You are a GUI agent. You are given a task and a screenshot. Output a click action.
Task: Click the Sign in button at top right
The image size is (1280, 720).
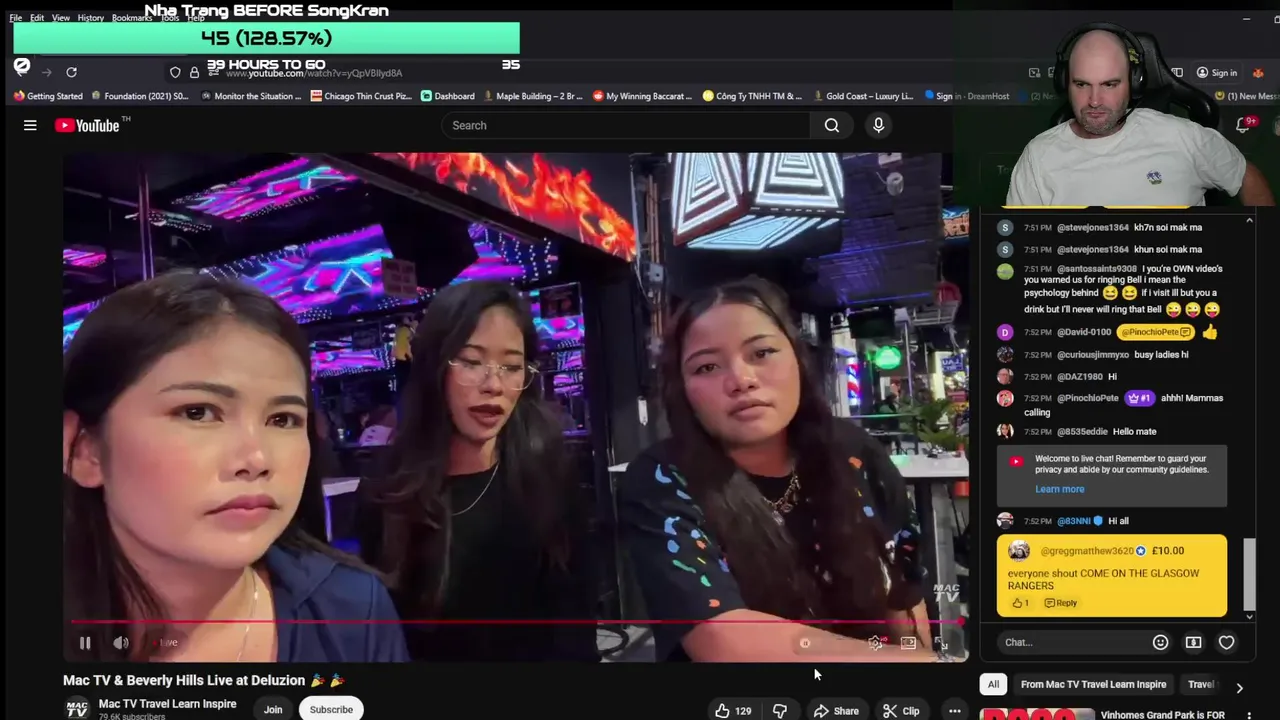1217,72
